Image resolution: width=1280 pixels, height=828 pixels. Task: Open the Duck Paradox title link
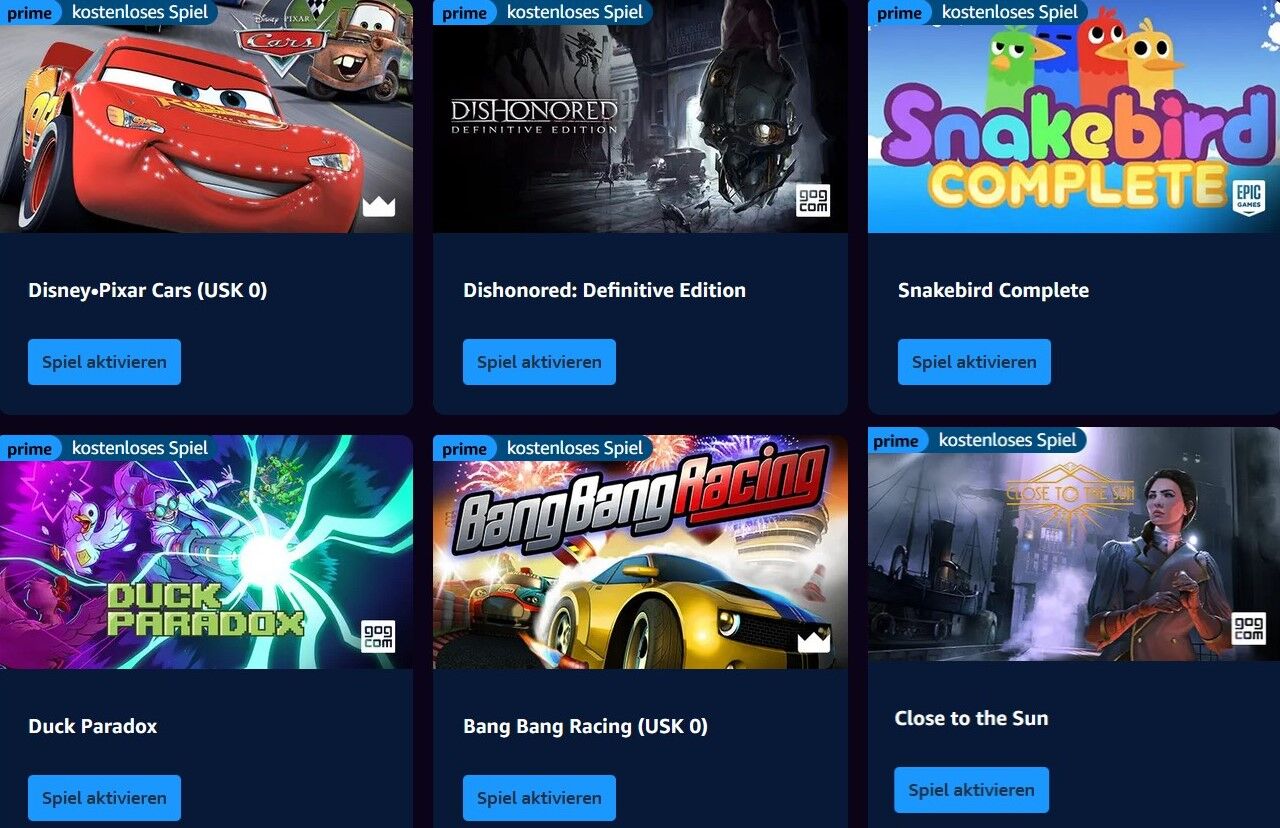92,727
